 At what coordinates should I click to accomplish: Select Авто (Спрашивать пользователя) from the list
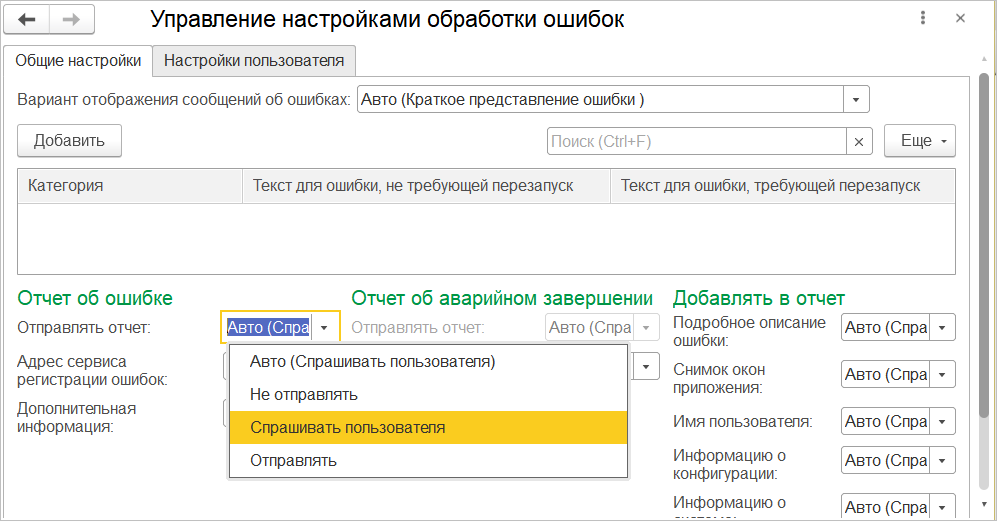point(372,361)
